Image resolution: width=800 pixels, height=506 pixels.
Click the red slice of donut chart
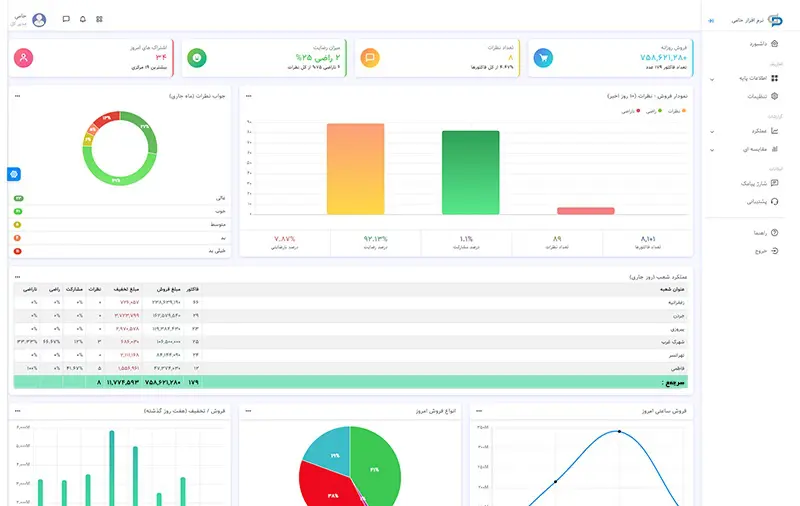coord(107,119)
